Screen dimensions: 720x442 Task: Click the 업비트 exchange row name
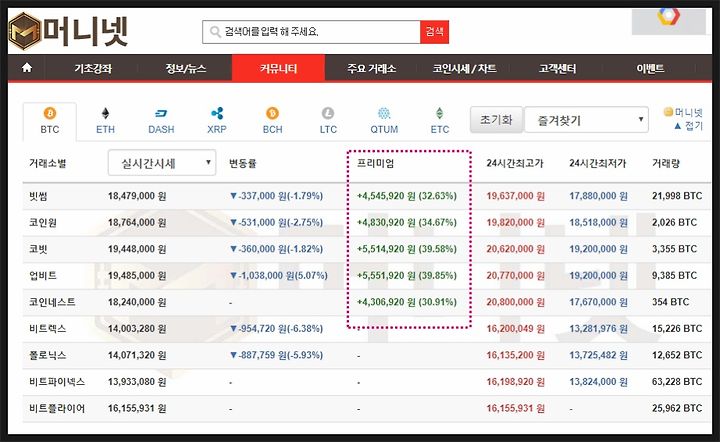pos(43,275)
